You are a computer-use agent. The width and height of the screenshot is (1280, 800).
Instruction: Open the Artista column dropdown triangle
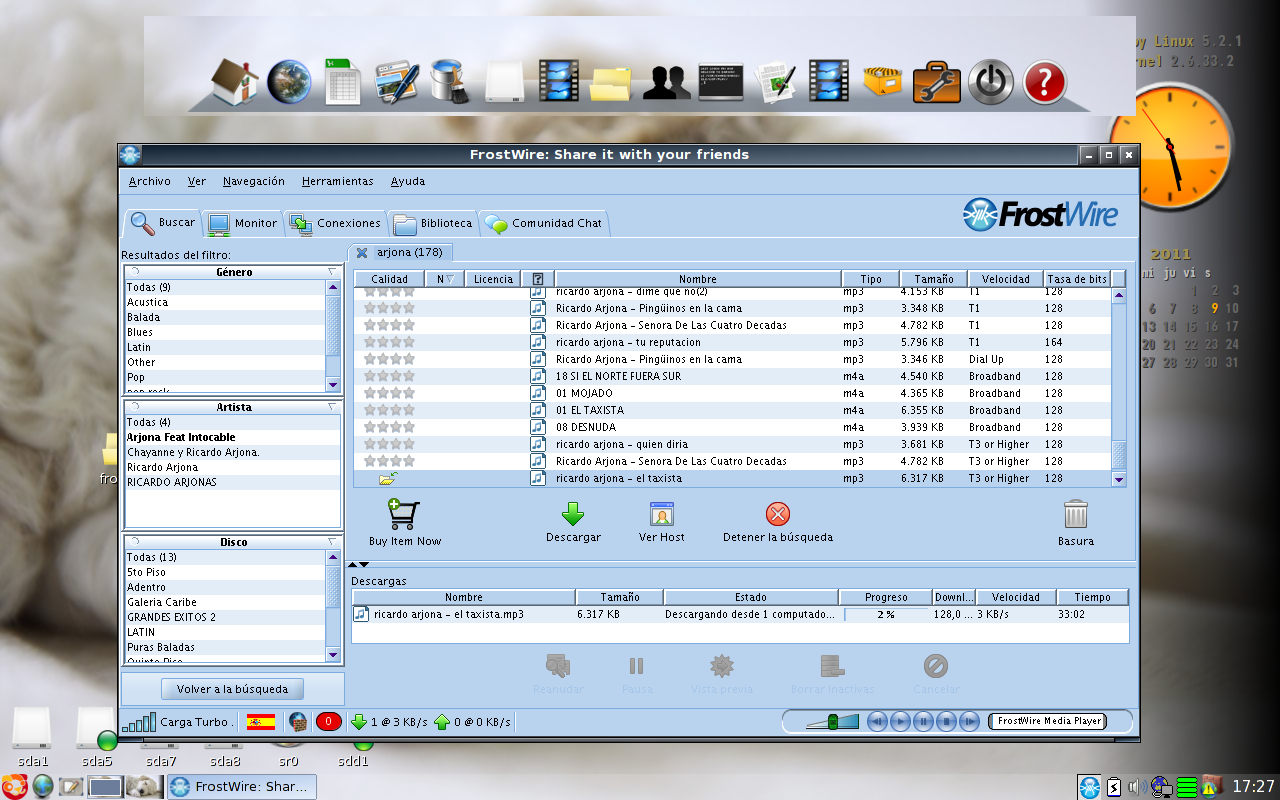point(332,407)
